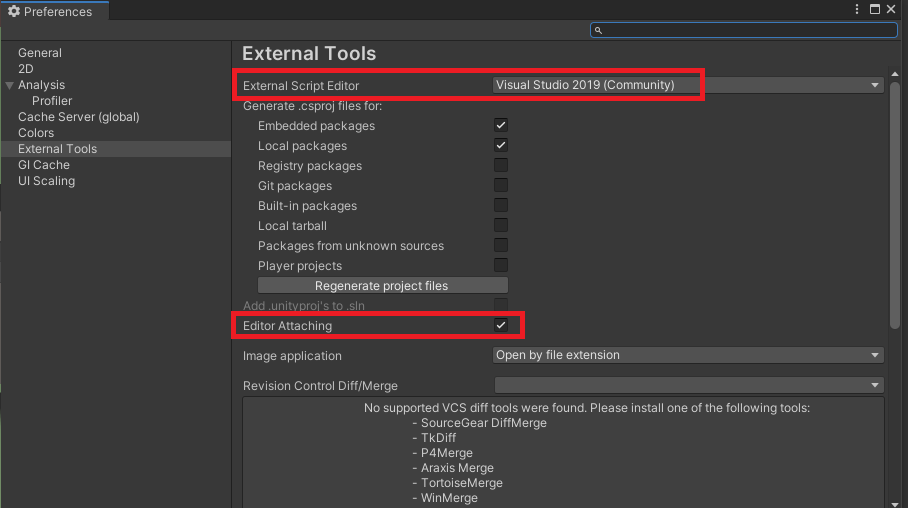Click the preferences search field
The width and height of the screenshot is (908, 508).
point(744,30)
